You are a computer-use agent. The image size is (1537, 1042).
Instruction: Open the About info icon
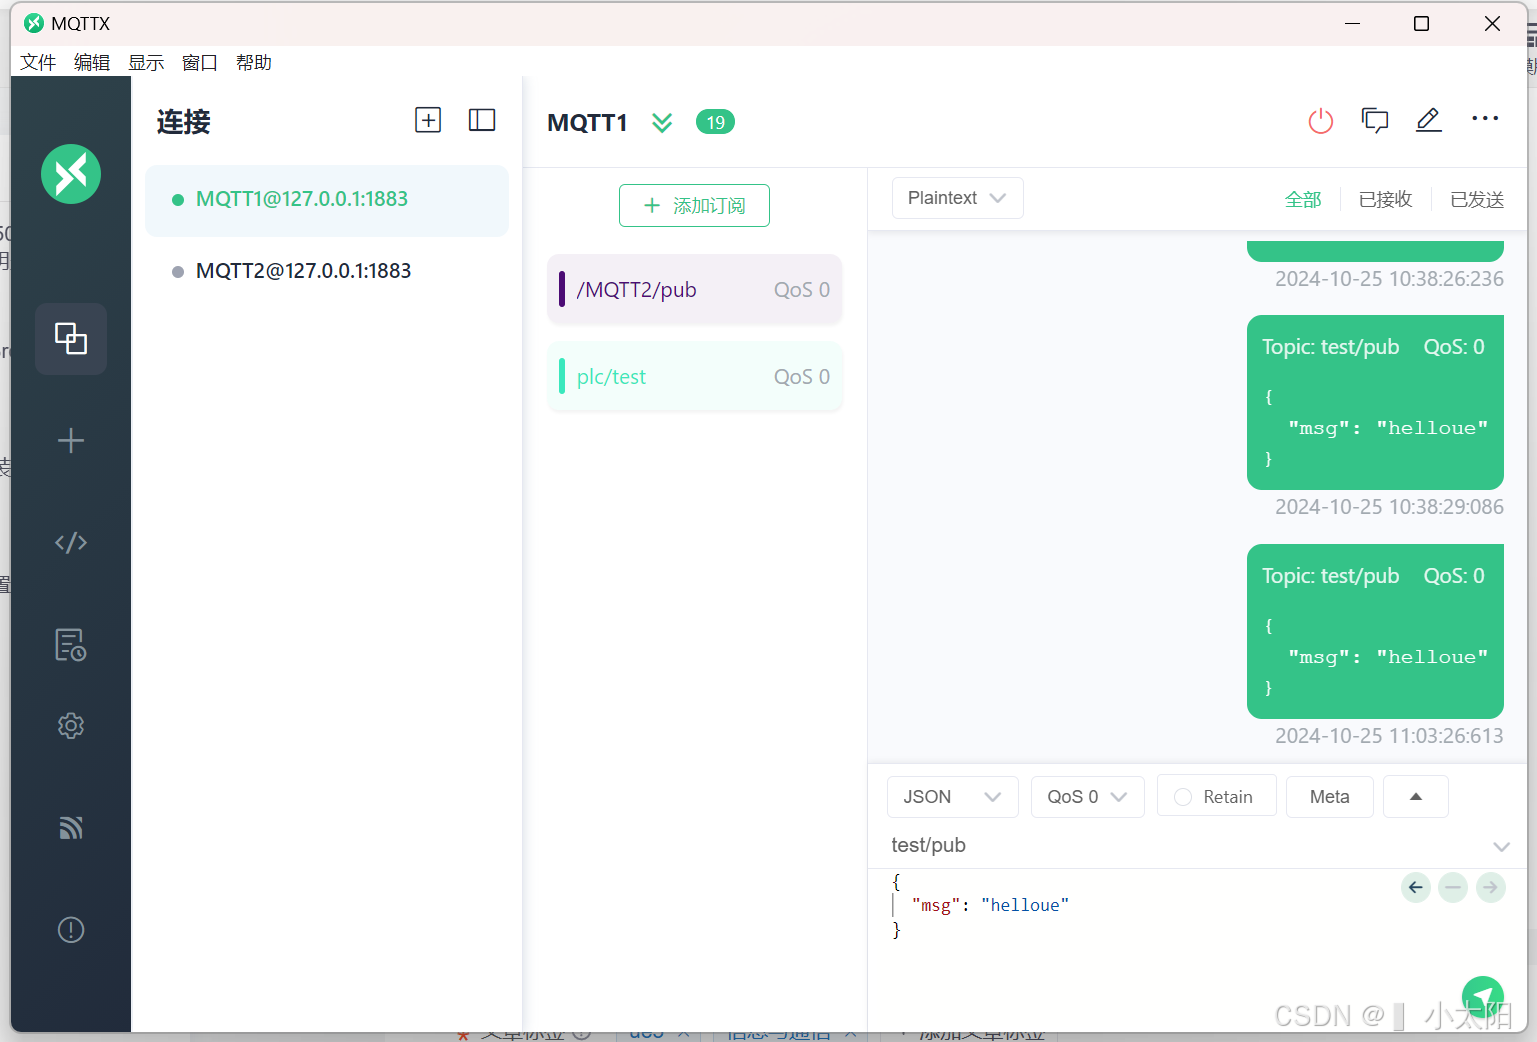pos(71,930)
